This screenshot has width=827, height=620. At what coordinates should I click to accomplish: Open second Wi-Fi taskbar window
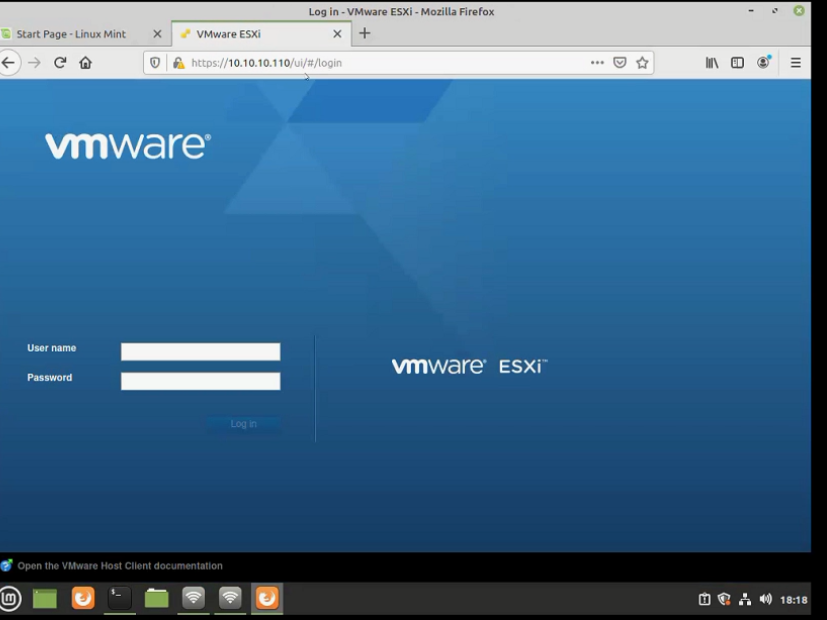230,598
